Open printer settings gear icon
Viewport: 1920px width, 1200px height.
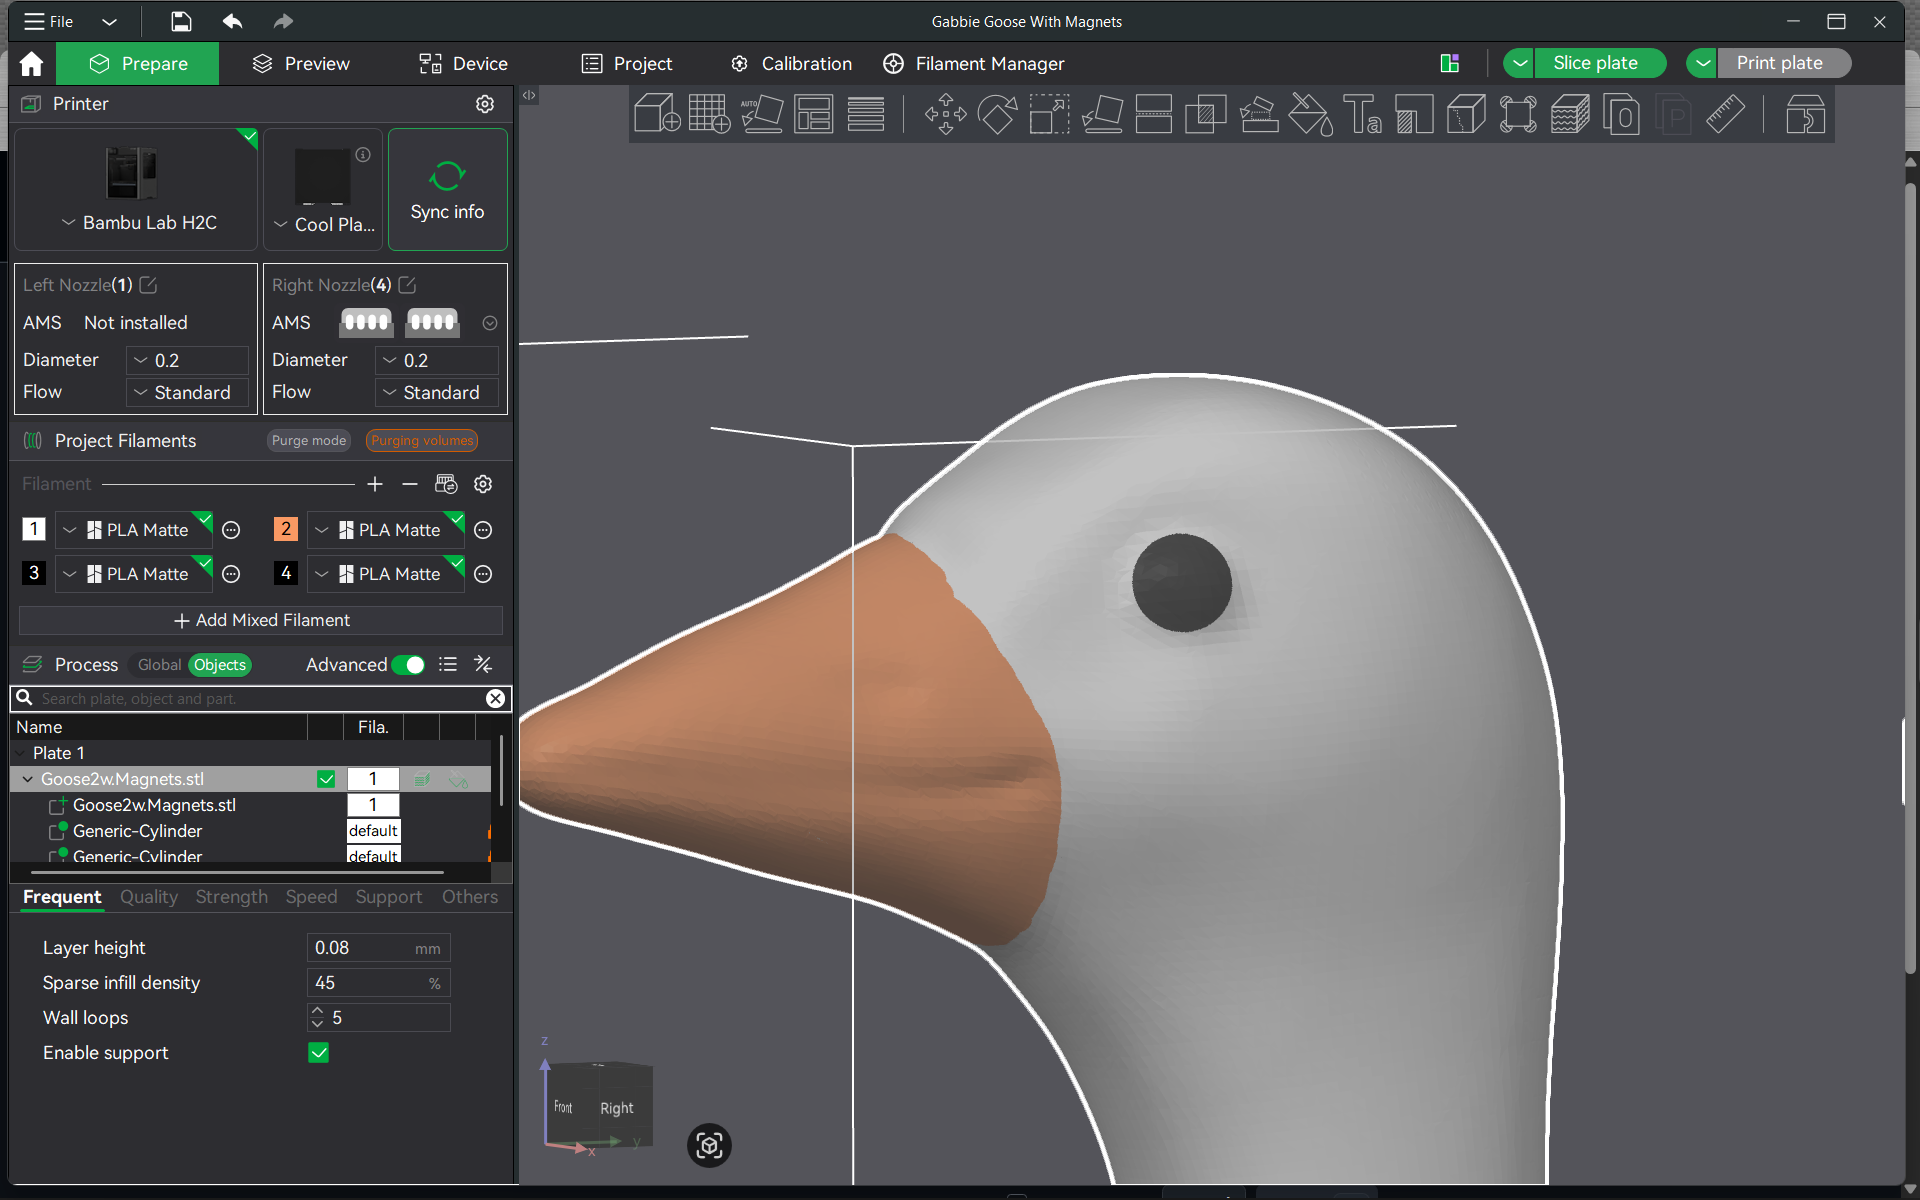click(485, 104)
